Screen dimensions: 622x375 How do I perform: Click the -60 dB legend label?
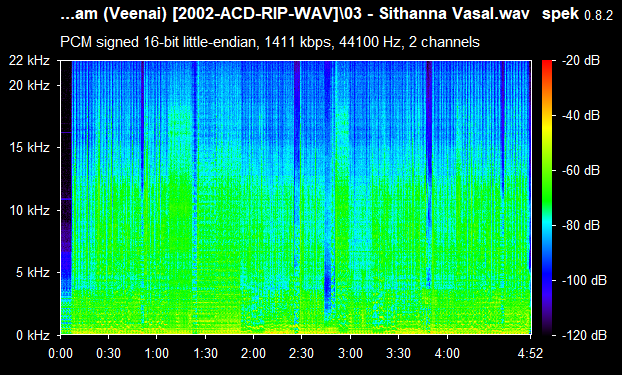[x=581, y=170]
